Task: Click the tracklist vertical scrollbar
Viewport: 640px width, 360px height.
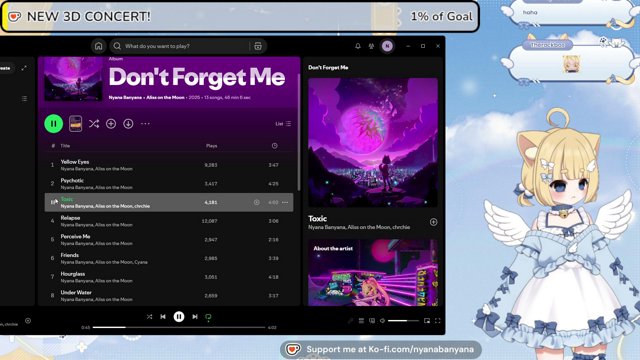Action: 299,132
